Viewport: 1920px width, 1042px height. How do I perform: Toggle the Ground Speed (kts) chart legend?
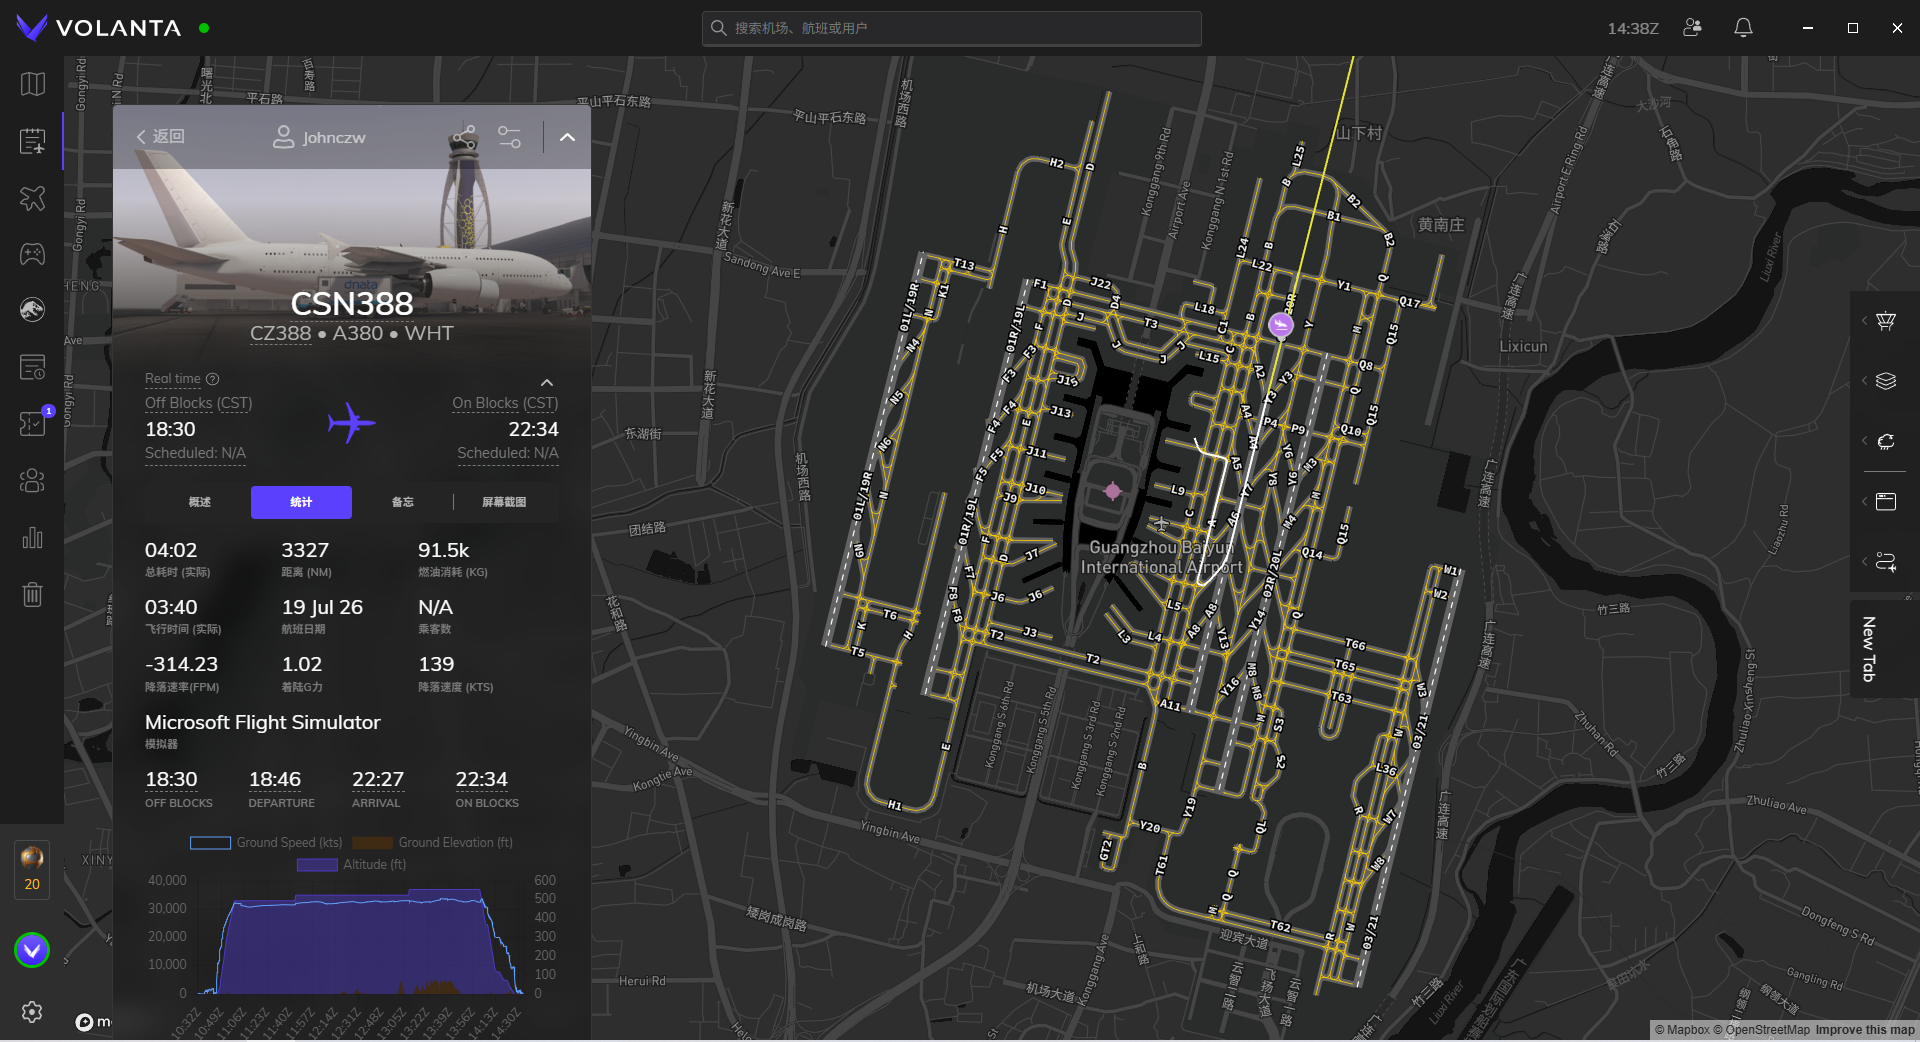266,843
